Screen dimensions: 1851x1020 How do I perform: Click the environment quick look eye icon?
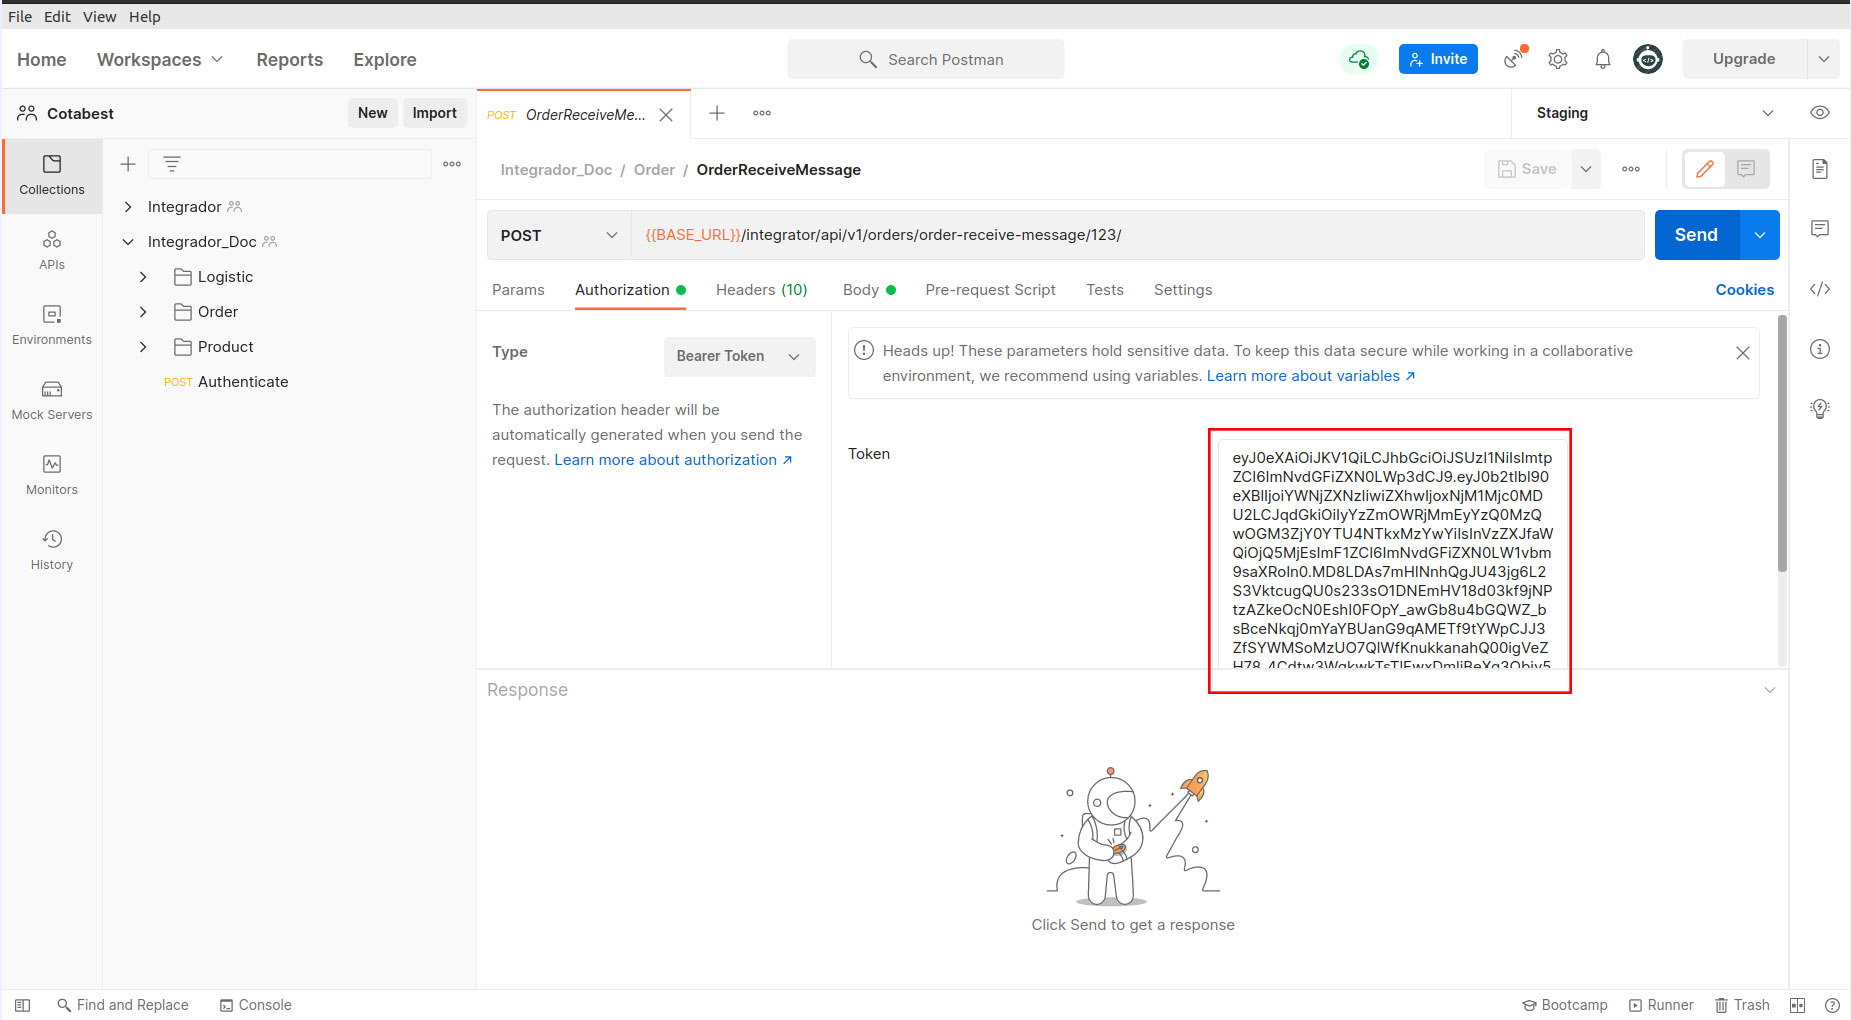1820,113
